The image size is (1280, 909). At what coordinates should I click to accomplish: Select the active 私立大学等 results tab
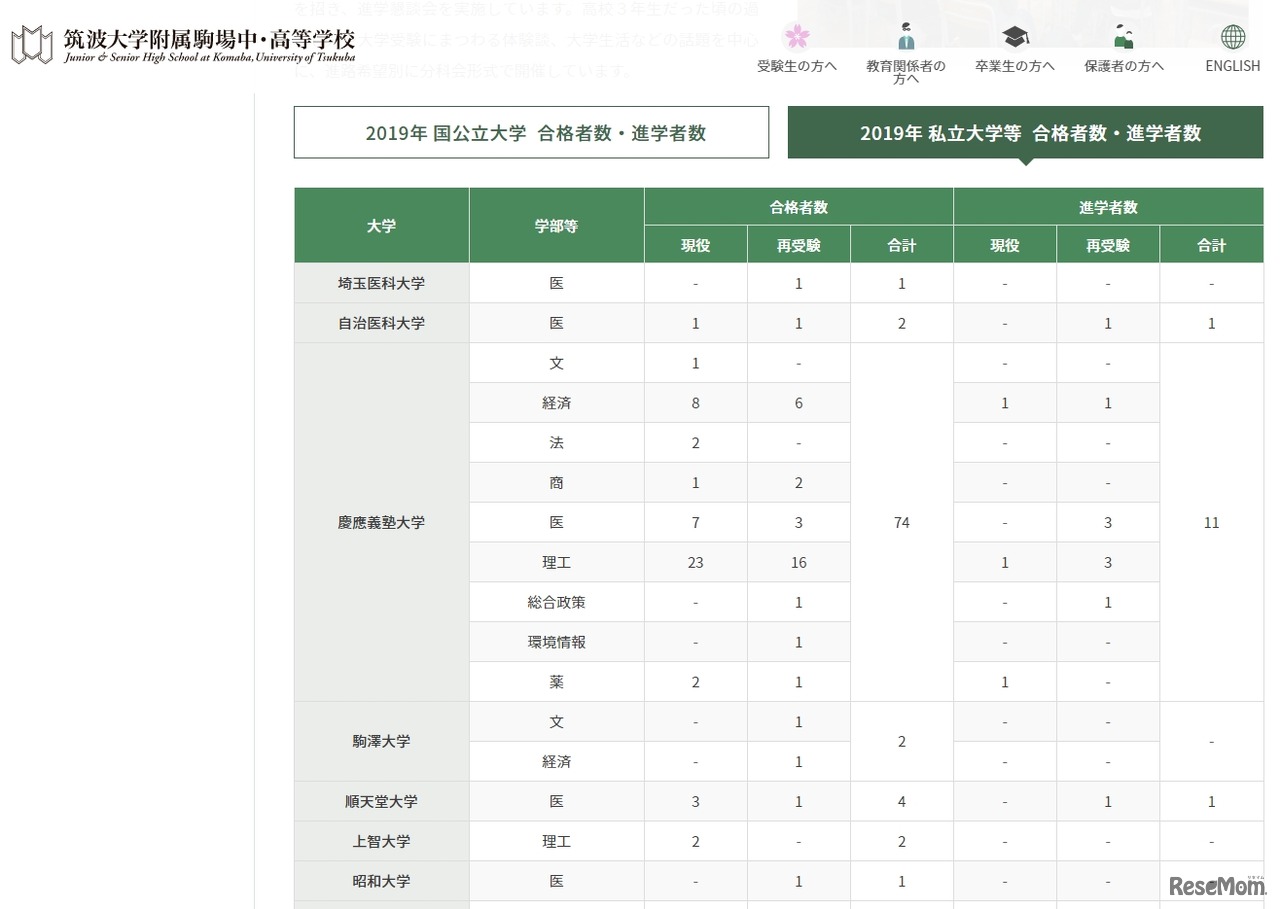point(1024,133)
